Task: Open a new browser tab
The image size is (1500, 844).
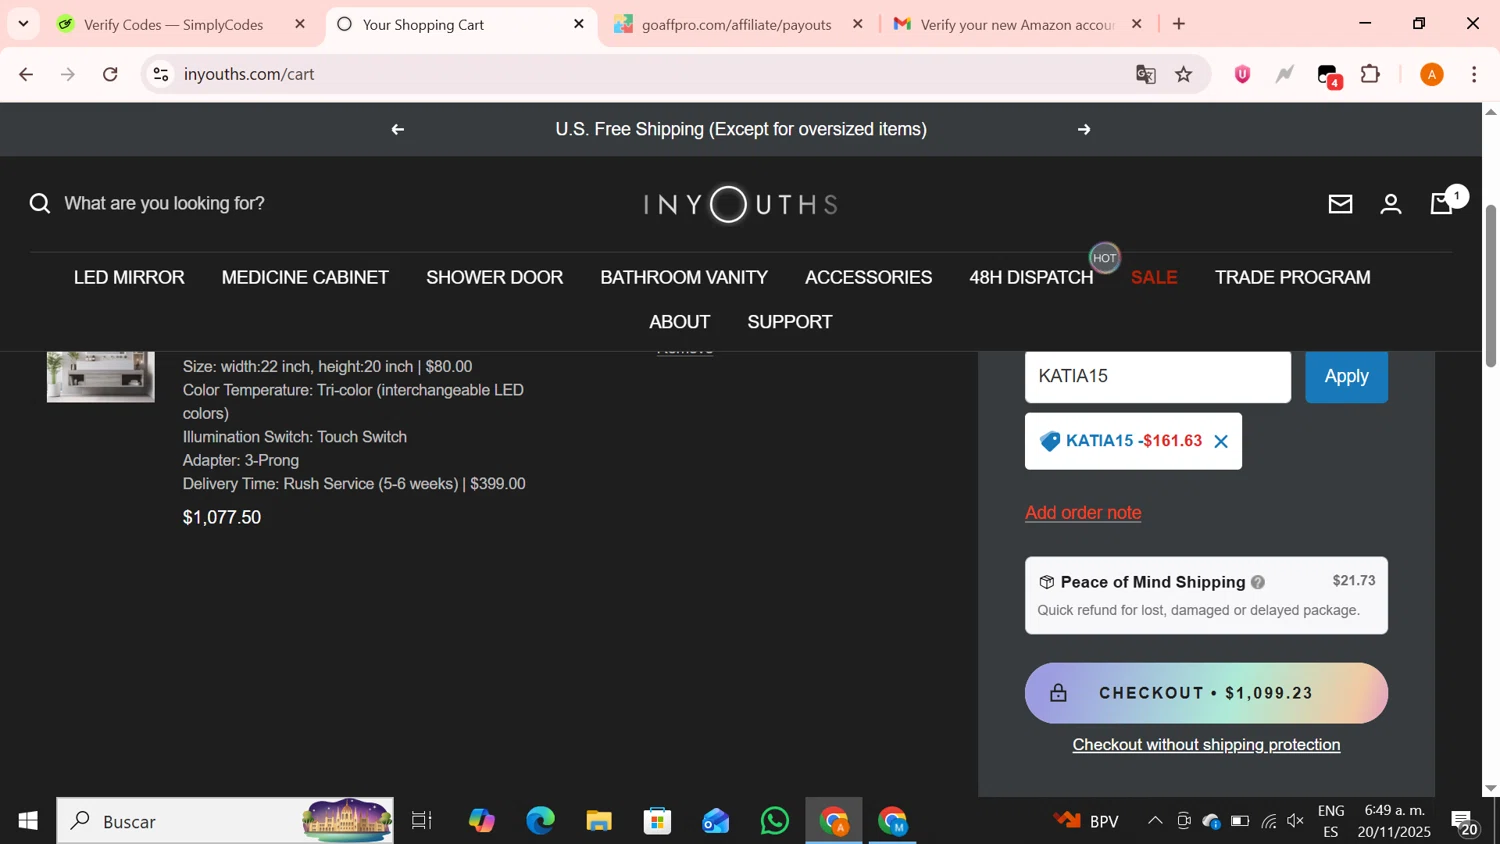Action: [x=1179, y=24]
